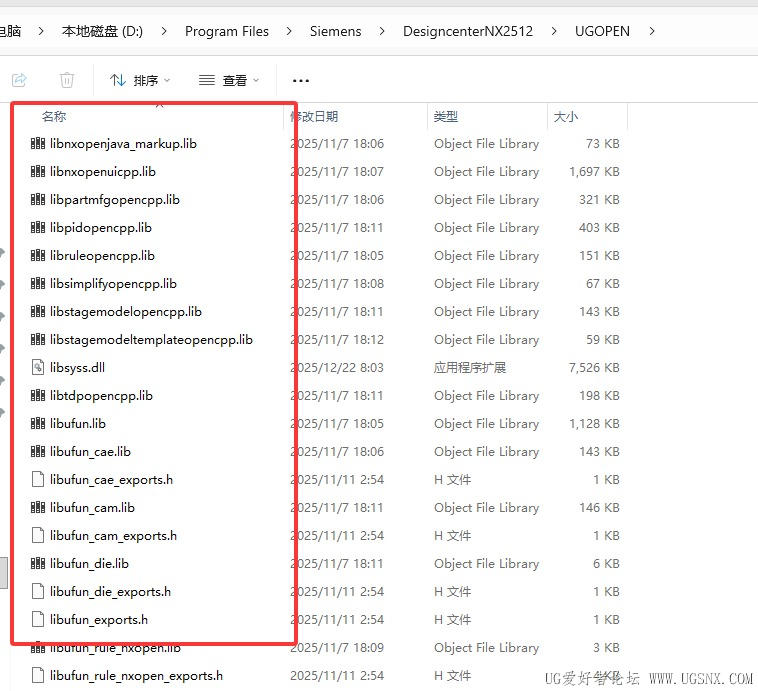Expand chevron after UGOPEN in breadcrumb
The image size is (758, 691).
click(652, 31)
